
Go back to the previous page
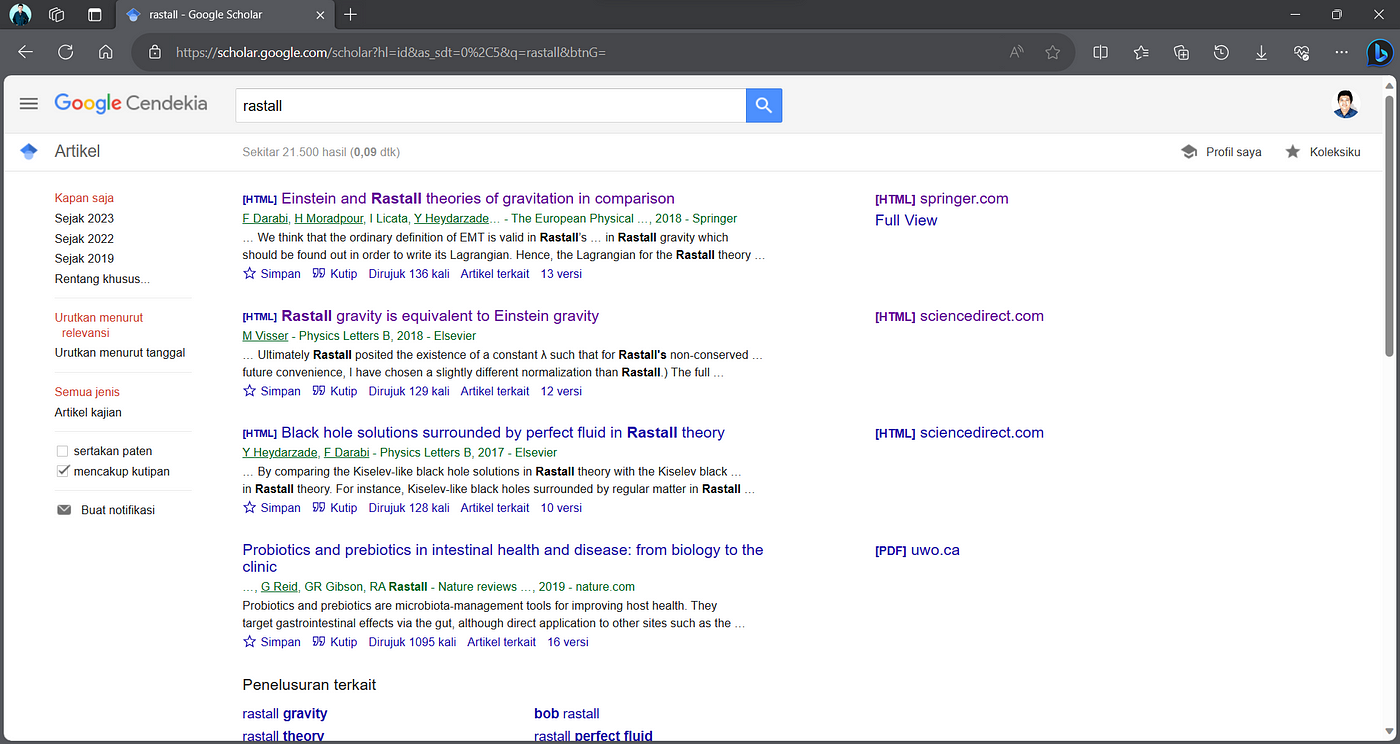(x=26, y=52)
